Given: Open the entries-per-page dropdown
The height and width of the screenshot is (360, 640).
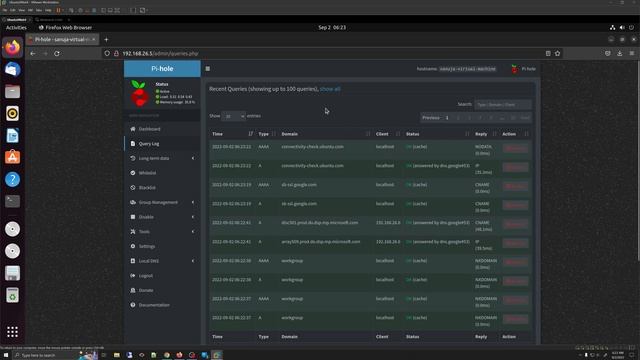Looking at the screenshot, I should coord(233,116).
